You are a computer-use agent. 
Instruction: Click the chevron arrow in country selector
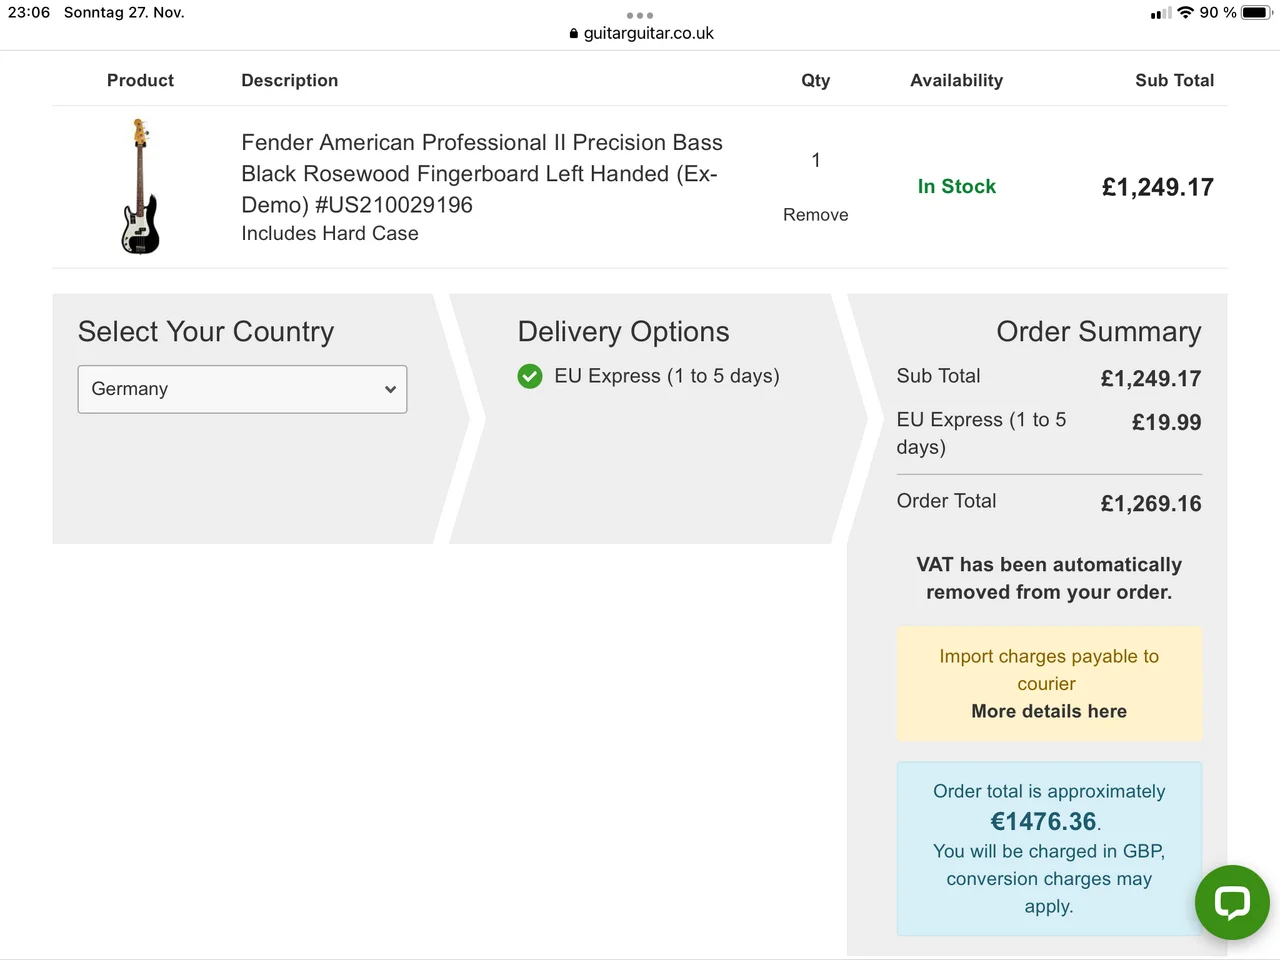coord(390,389)
